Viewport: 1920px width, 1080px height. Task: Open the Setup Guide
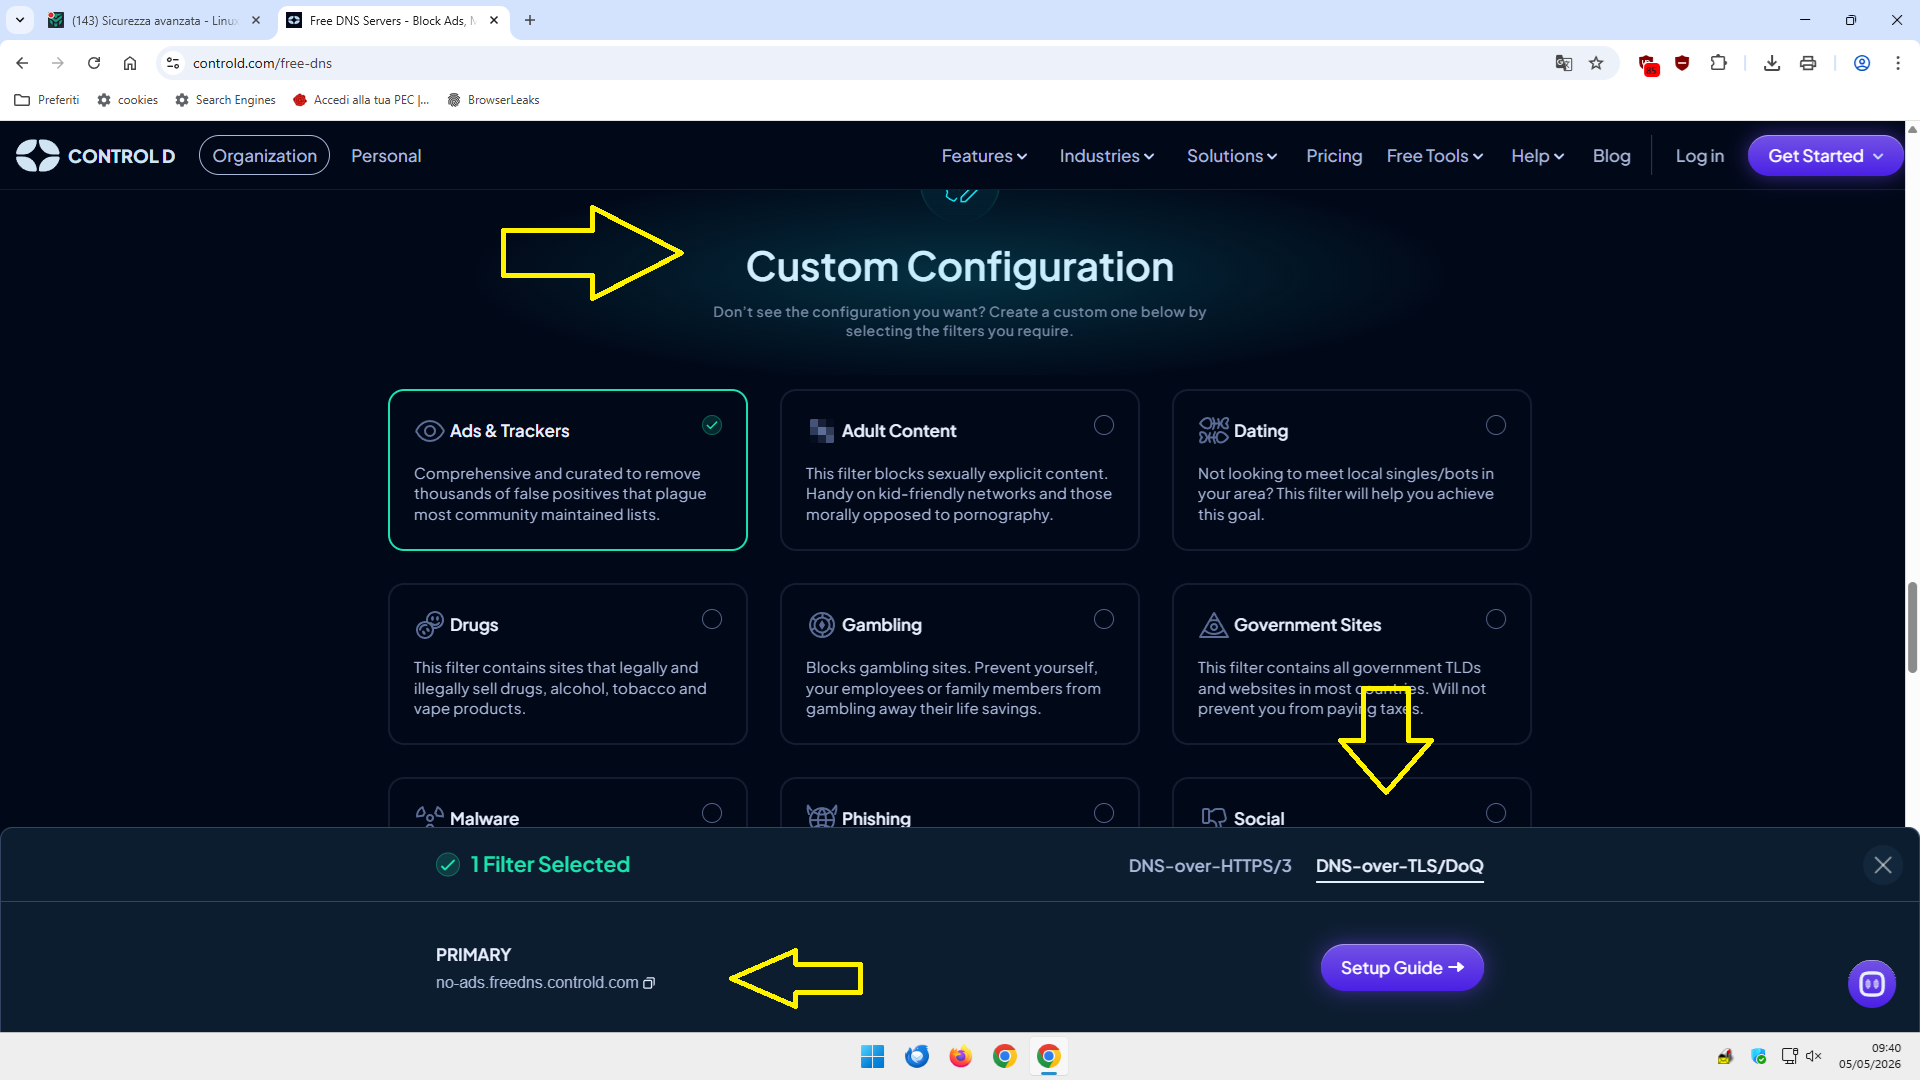pyautogui.click(x=1402, y=968)
